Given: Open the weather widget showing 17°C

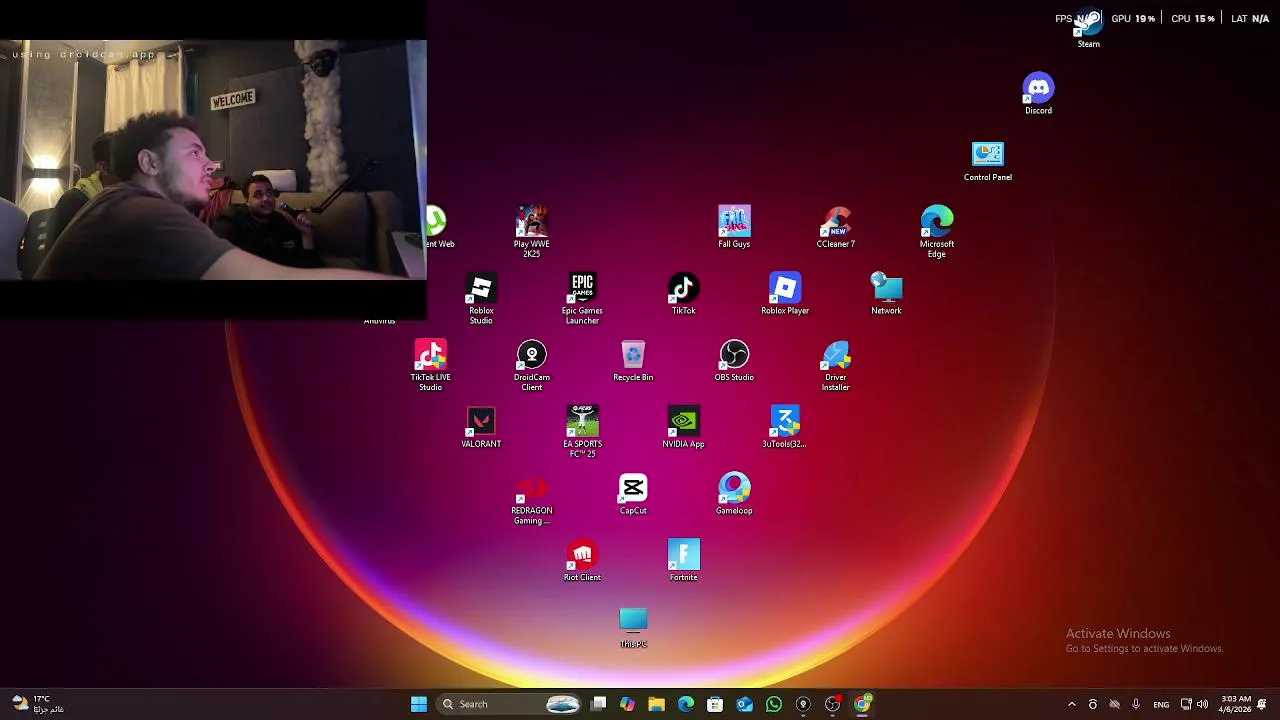Looking at the screenshot, I should tap(38, 704).
